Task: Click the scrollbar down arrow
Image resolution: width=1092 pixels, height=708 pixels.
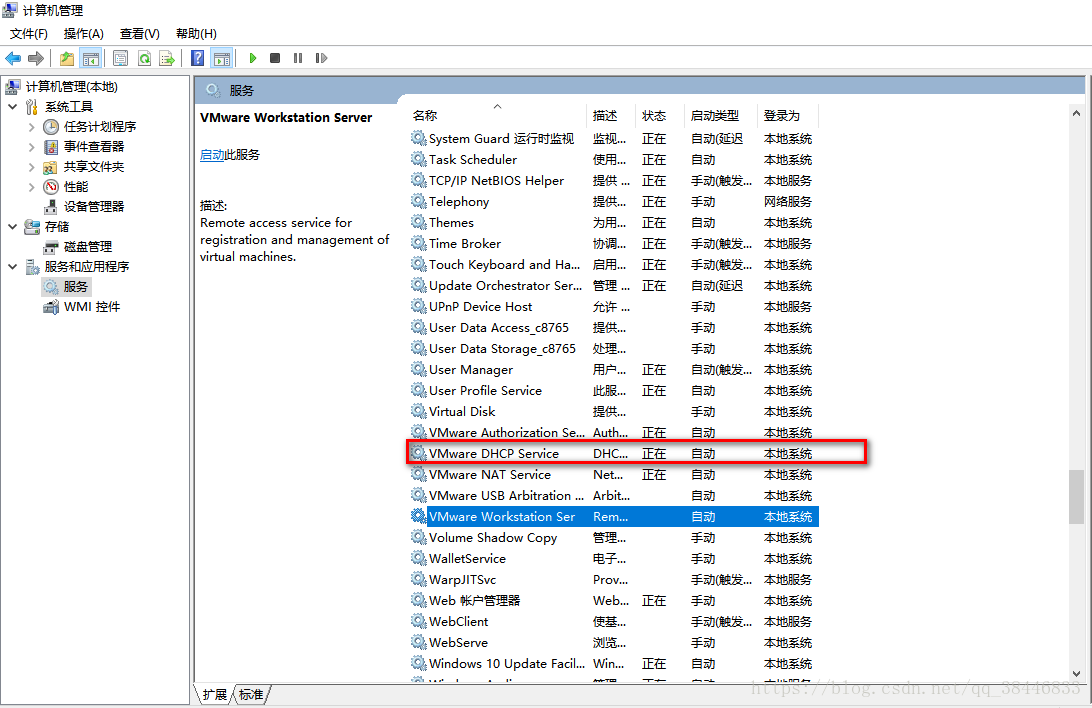Action: (x=1076, y=673)
